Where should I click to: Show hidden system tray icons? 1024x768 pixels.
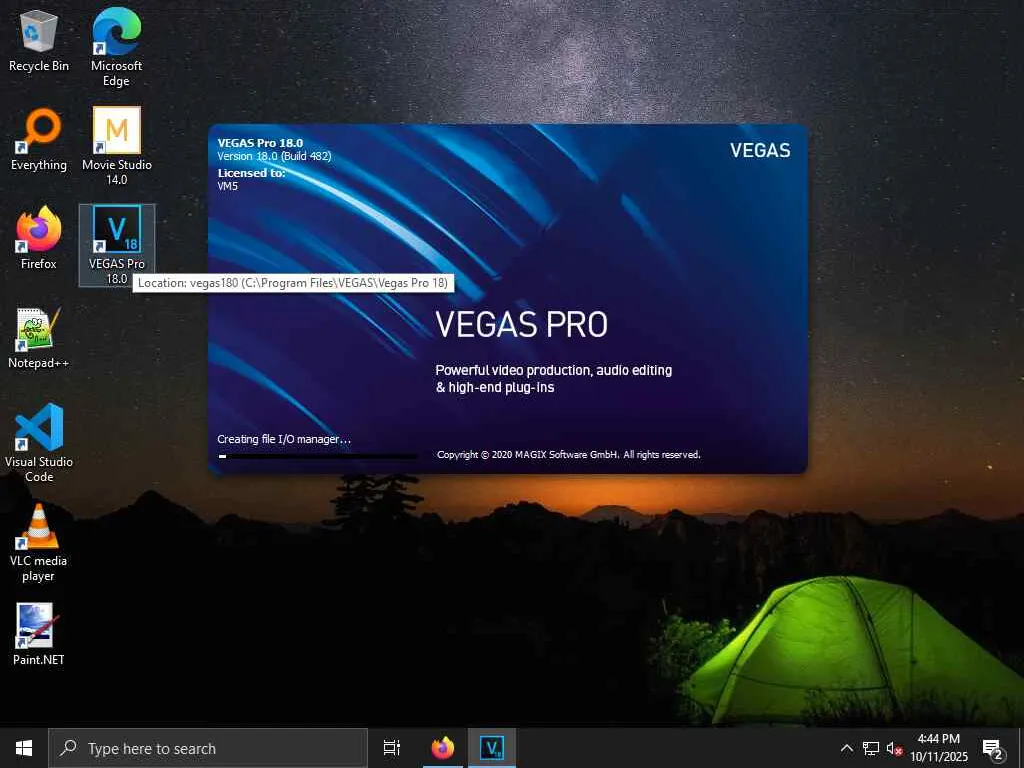(846, 748)
